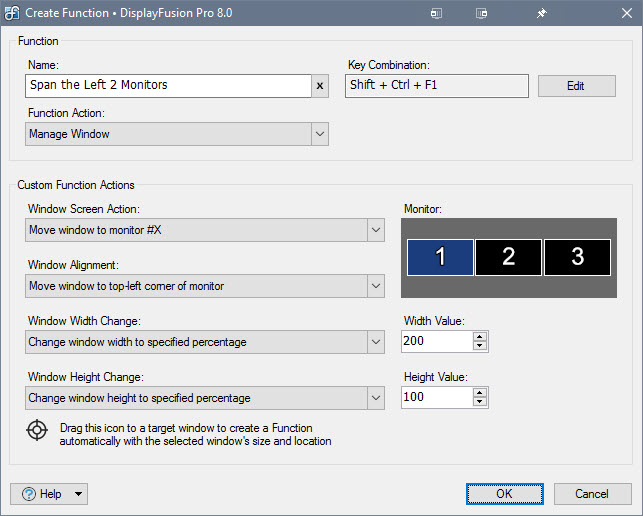Click the move-to-next-monitor title bar icon
643x516 pixels.
coord(482,13)
